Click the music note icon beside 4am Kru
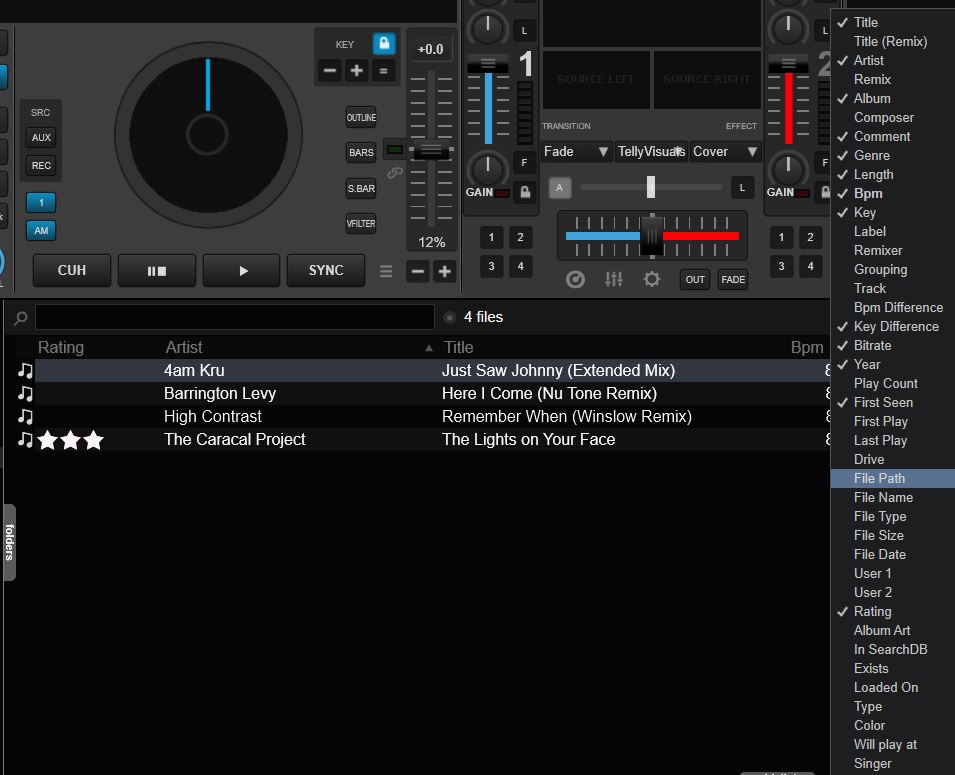Screen dimensions: 955x775 click(x=25, y=369)
